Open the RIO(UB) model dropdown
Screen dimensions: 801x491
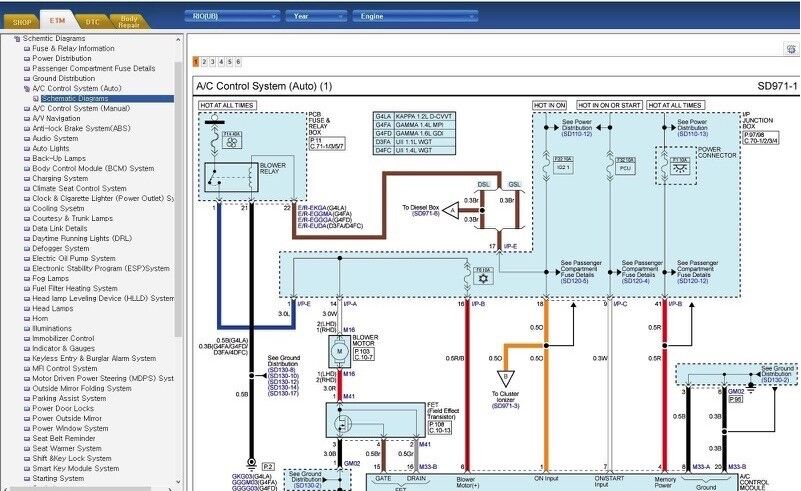click(x=232, y=16)
